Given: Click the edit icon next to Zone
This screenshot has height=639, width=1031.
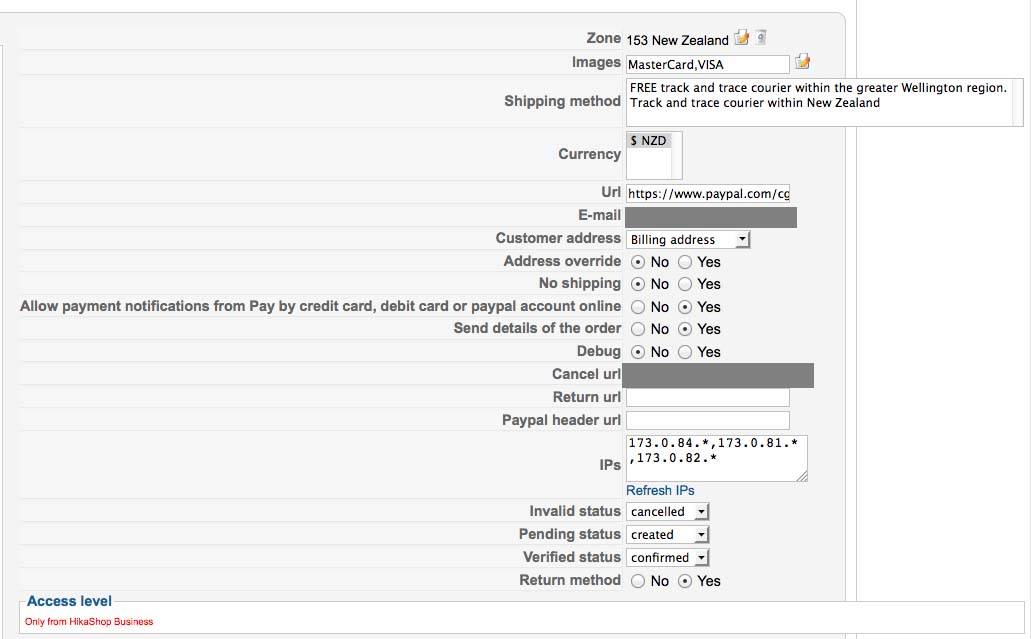Looking at the screenshot, I should coord(742,38).
